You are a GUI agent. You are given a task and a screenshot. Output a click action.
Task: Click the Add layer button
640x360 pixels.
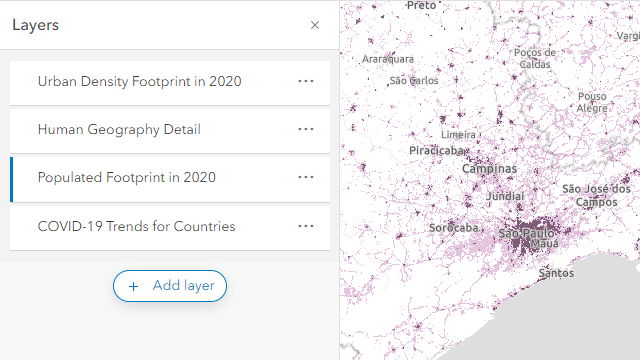[170, 286]
